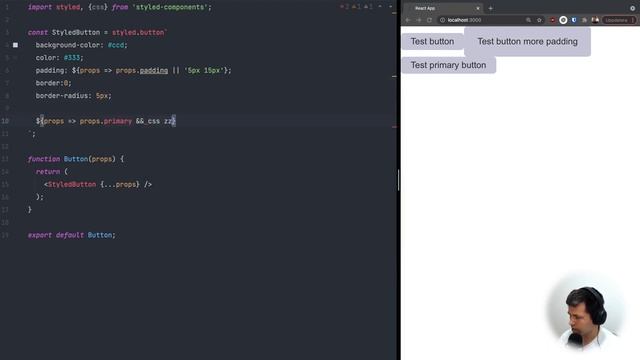Viewport: 640px width, 360px height.
Task: Open the browser three-dot menu
Action: click(x=633, y=20)
